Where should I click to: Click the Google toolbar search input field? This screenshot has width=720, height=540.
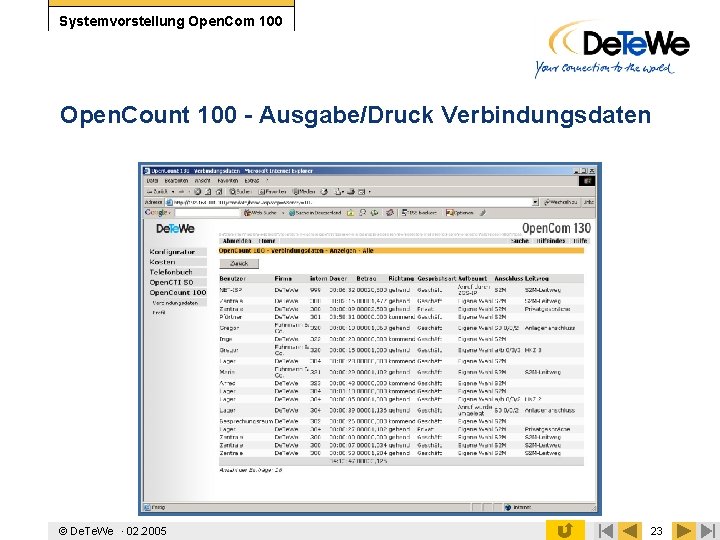tap(208, 213)
